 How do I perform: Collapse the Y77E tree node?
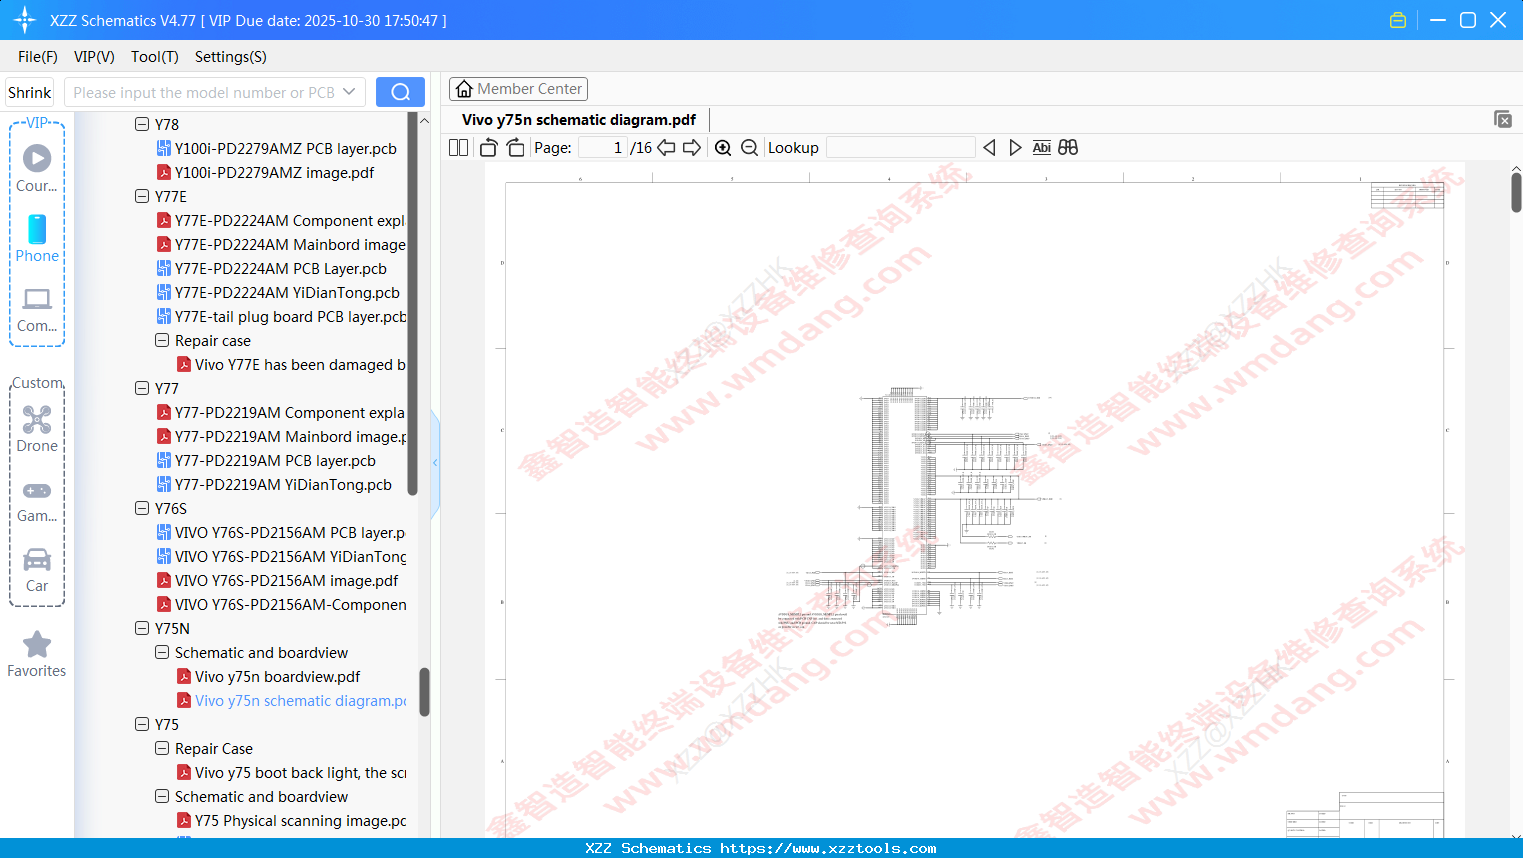pyautogui.click(x=142, y=197)
